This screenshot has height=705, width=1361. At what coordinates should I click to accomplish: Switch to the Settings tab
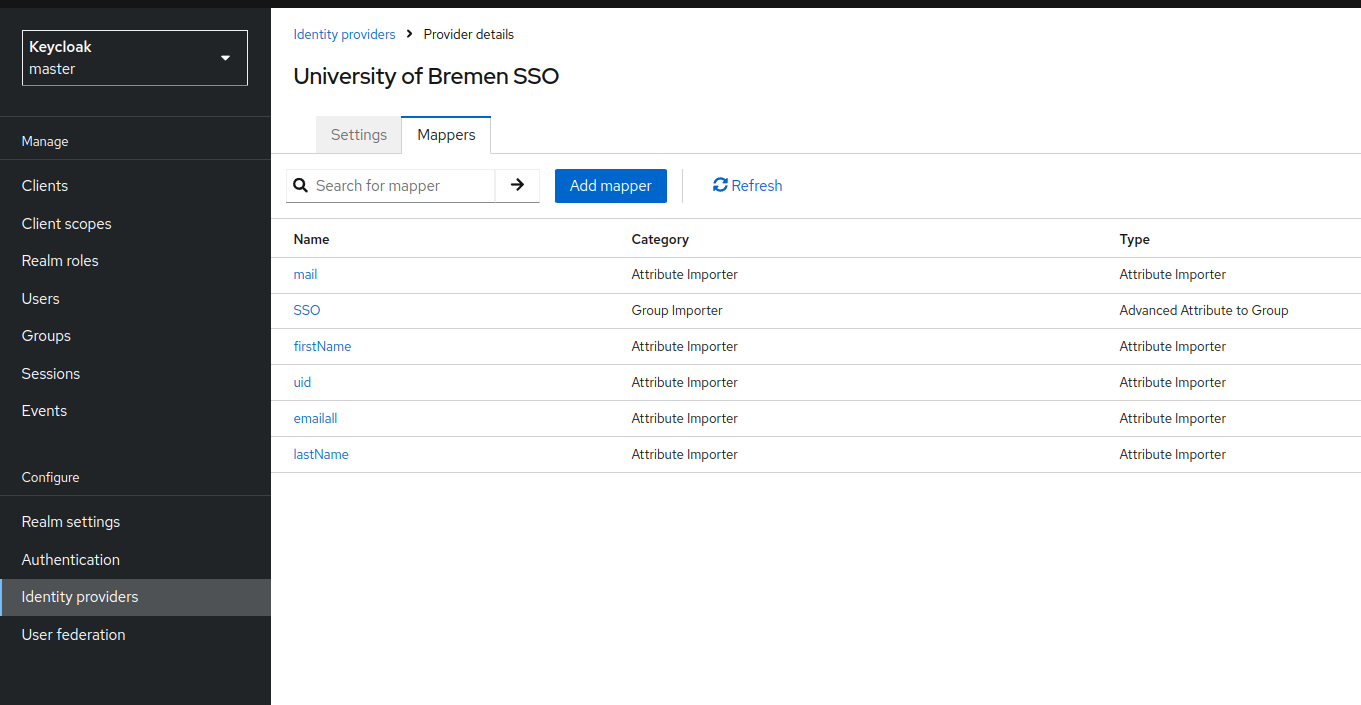[359, 135]
